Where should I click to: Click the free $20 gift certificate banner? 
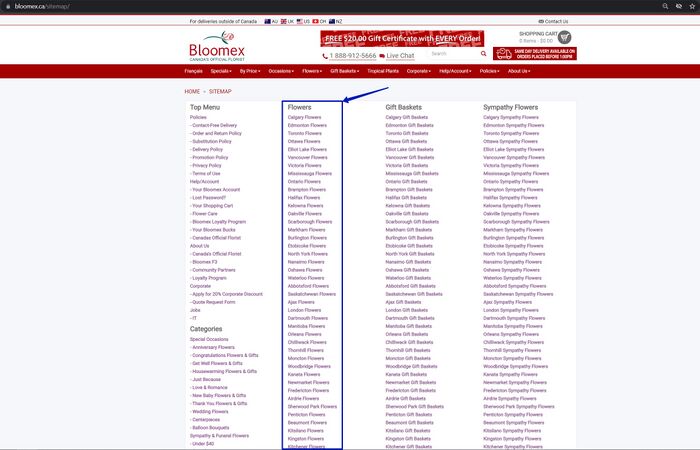coord(402,38)
